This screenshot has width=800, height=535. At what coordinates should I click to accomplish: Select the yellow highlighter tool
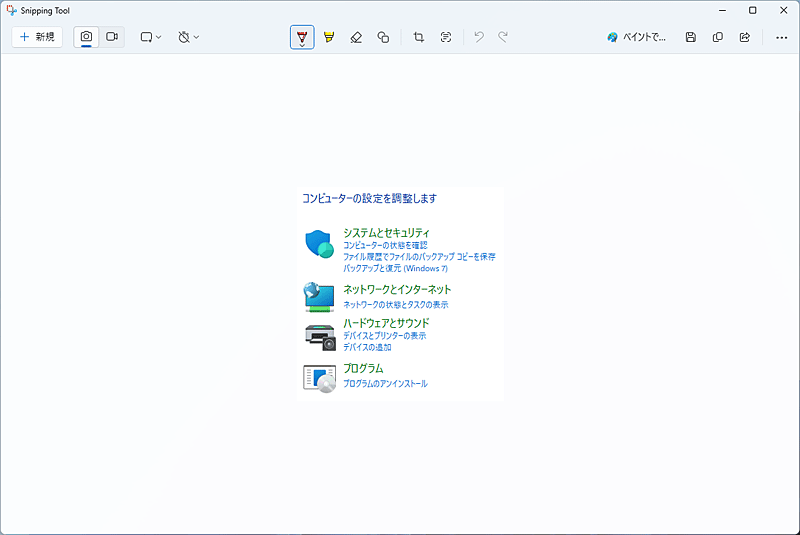329,37
